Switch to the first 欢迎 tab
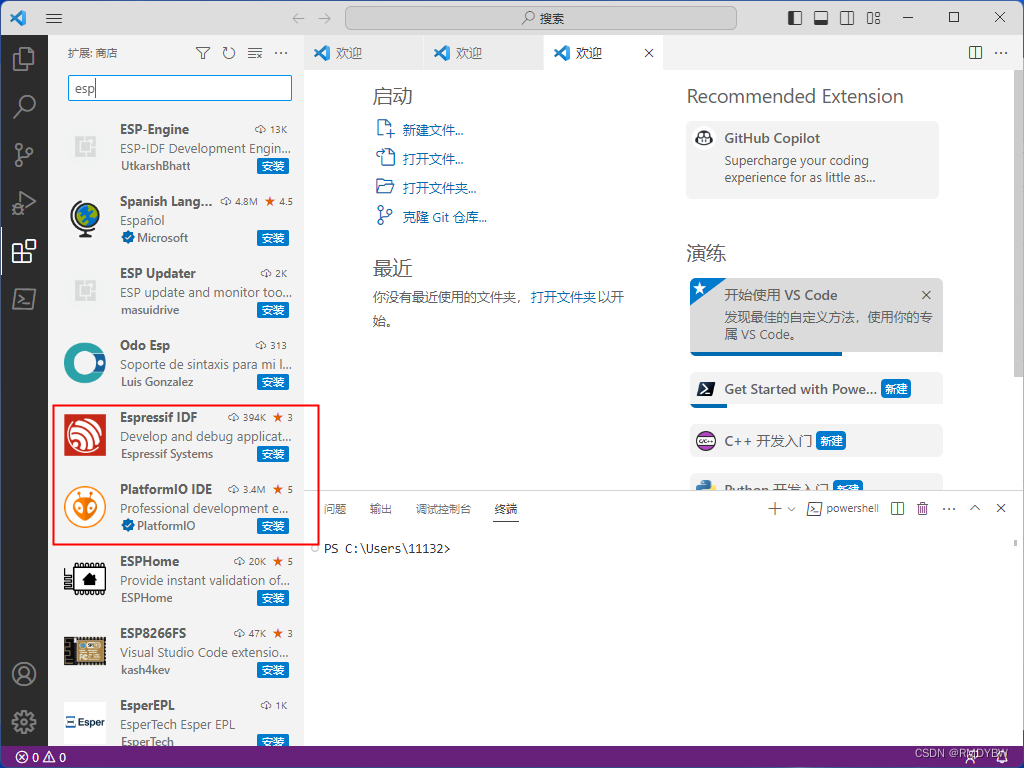Screen dimensions: 1024x768 coord(363,53)
